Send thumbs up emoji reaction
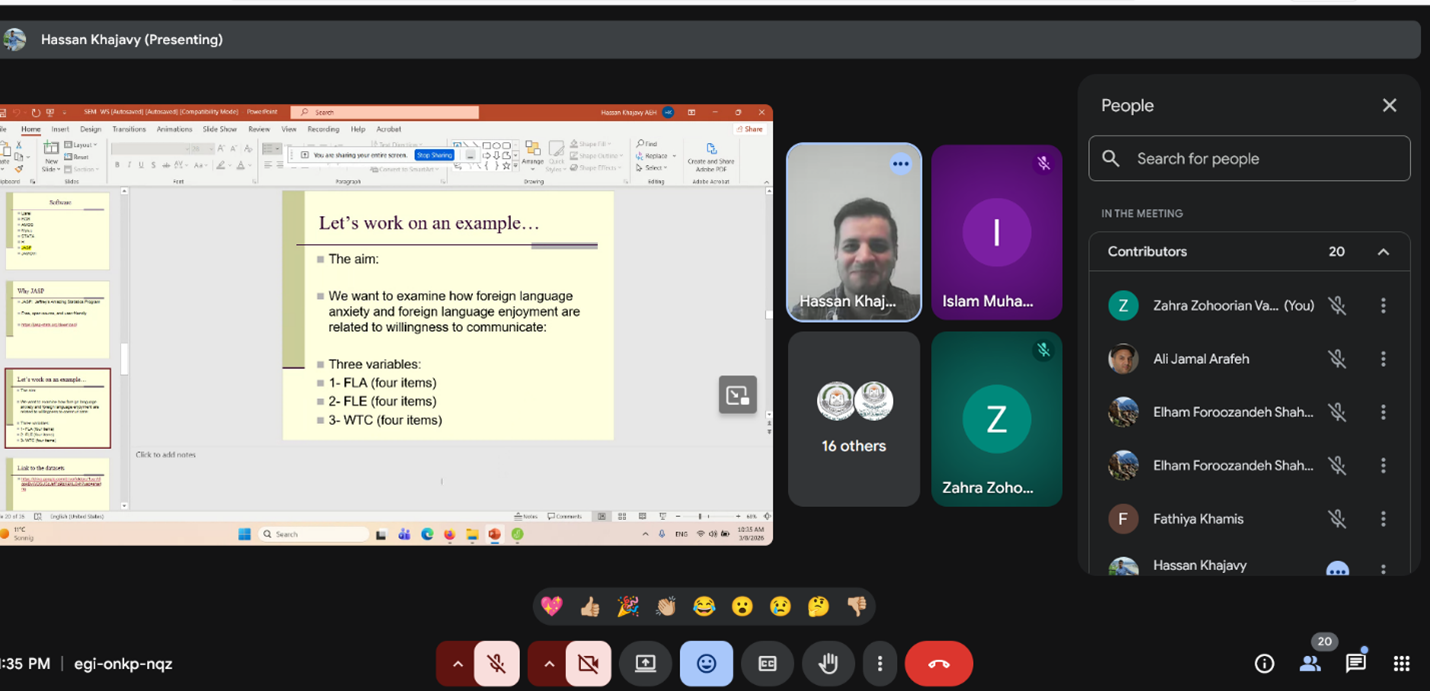This screenshot has height=691, width=1430. pyautogui.click(x=590, y=606)
